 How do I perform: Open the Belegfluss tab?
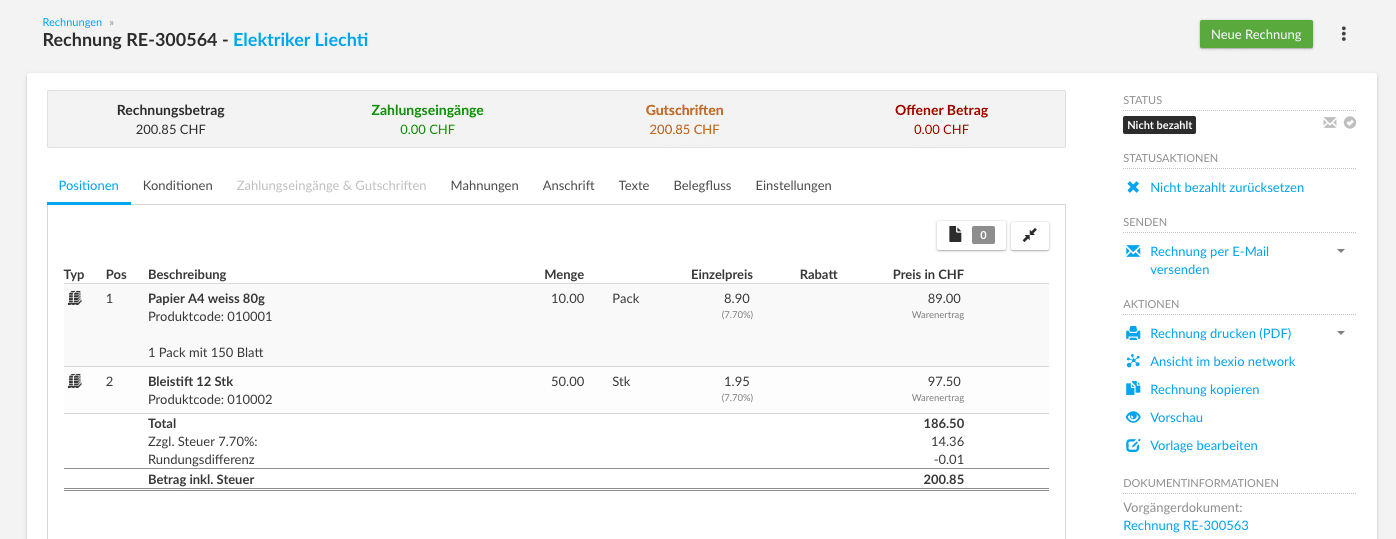point(702,185)
